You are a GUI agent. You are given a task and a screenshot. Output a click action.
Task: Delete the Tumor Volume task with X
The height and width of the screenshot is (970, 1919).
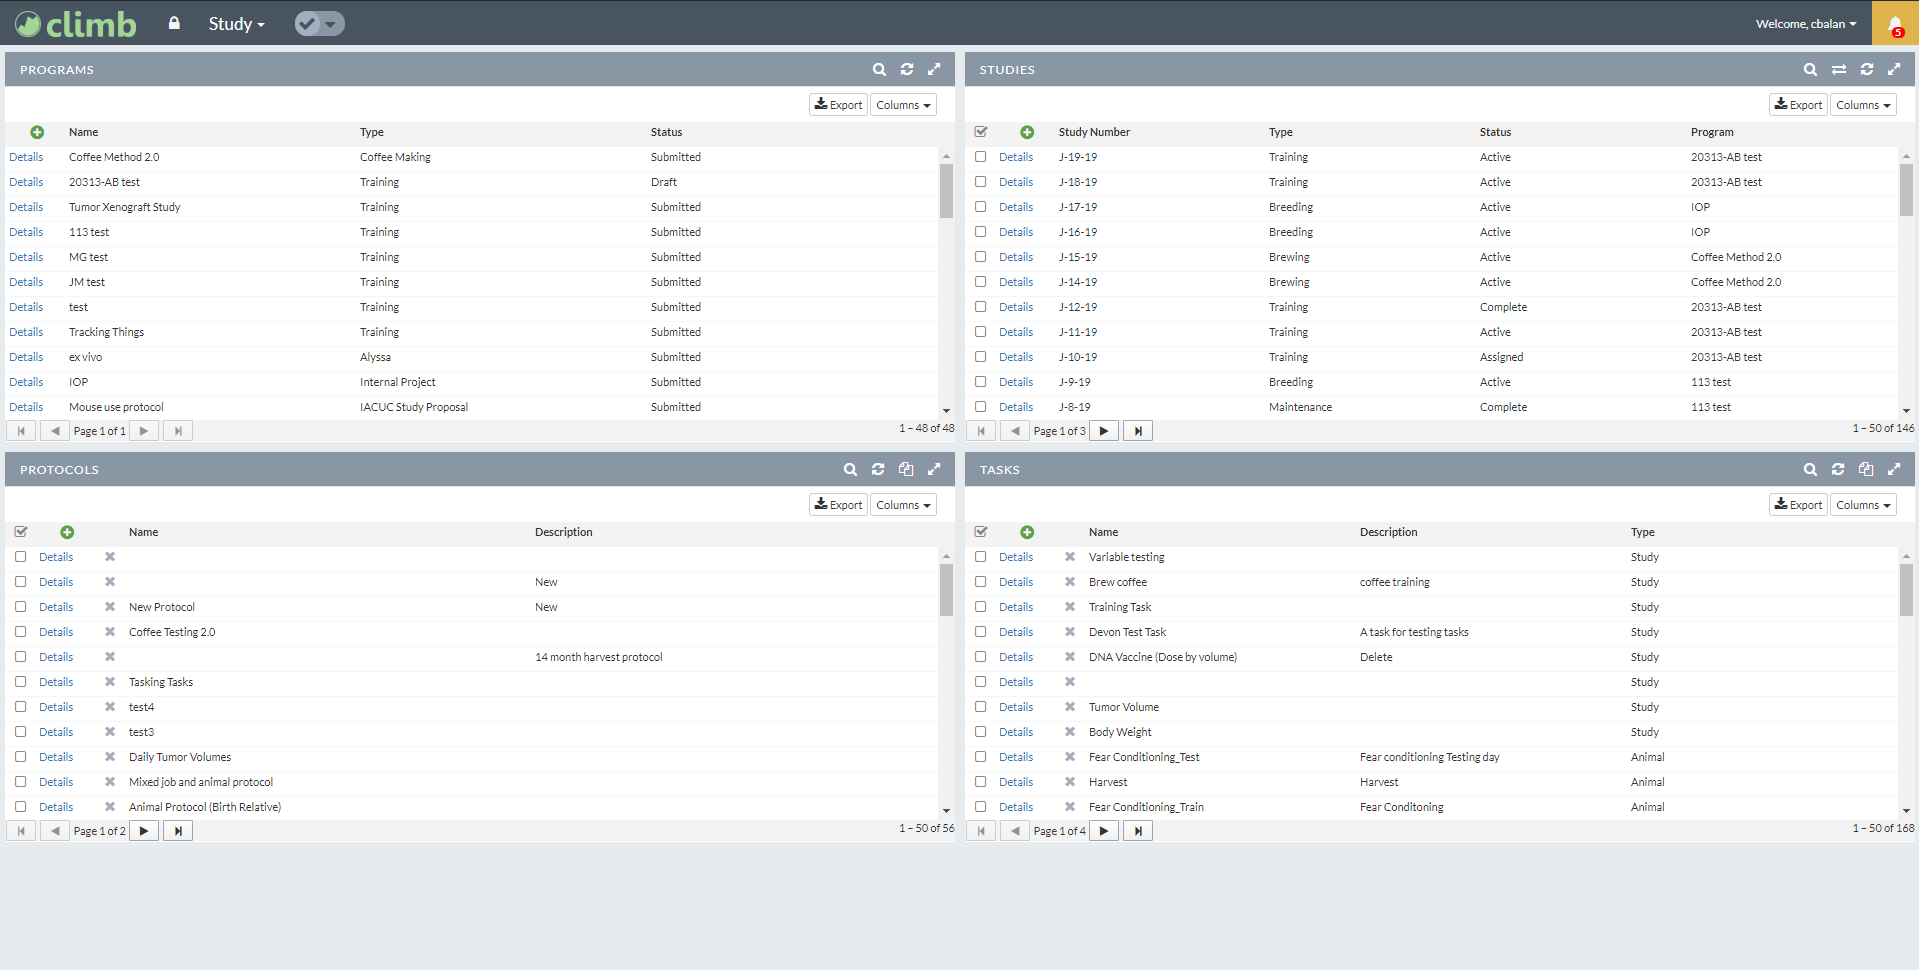click(x=1070, y=707)
